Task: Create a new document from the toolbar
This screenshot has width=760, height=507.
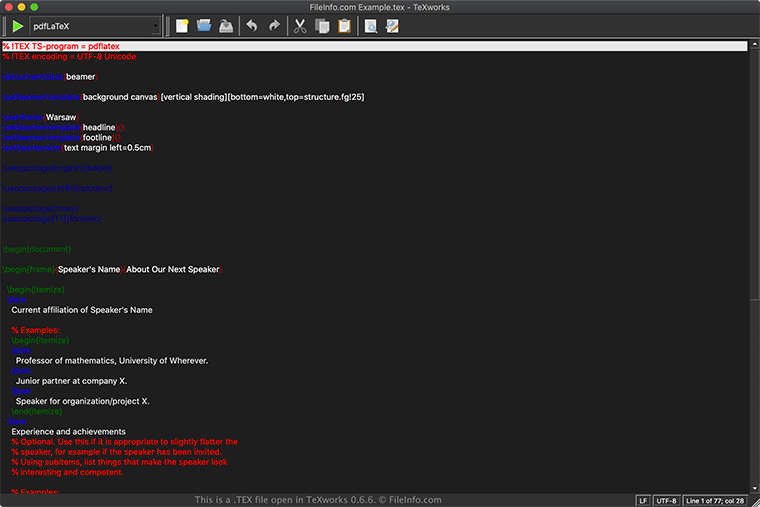Action: click(x=182, y=26)
